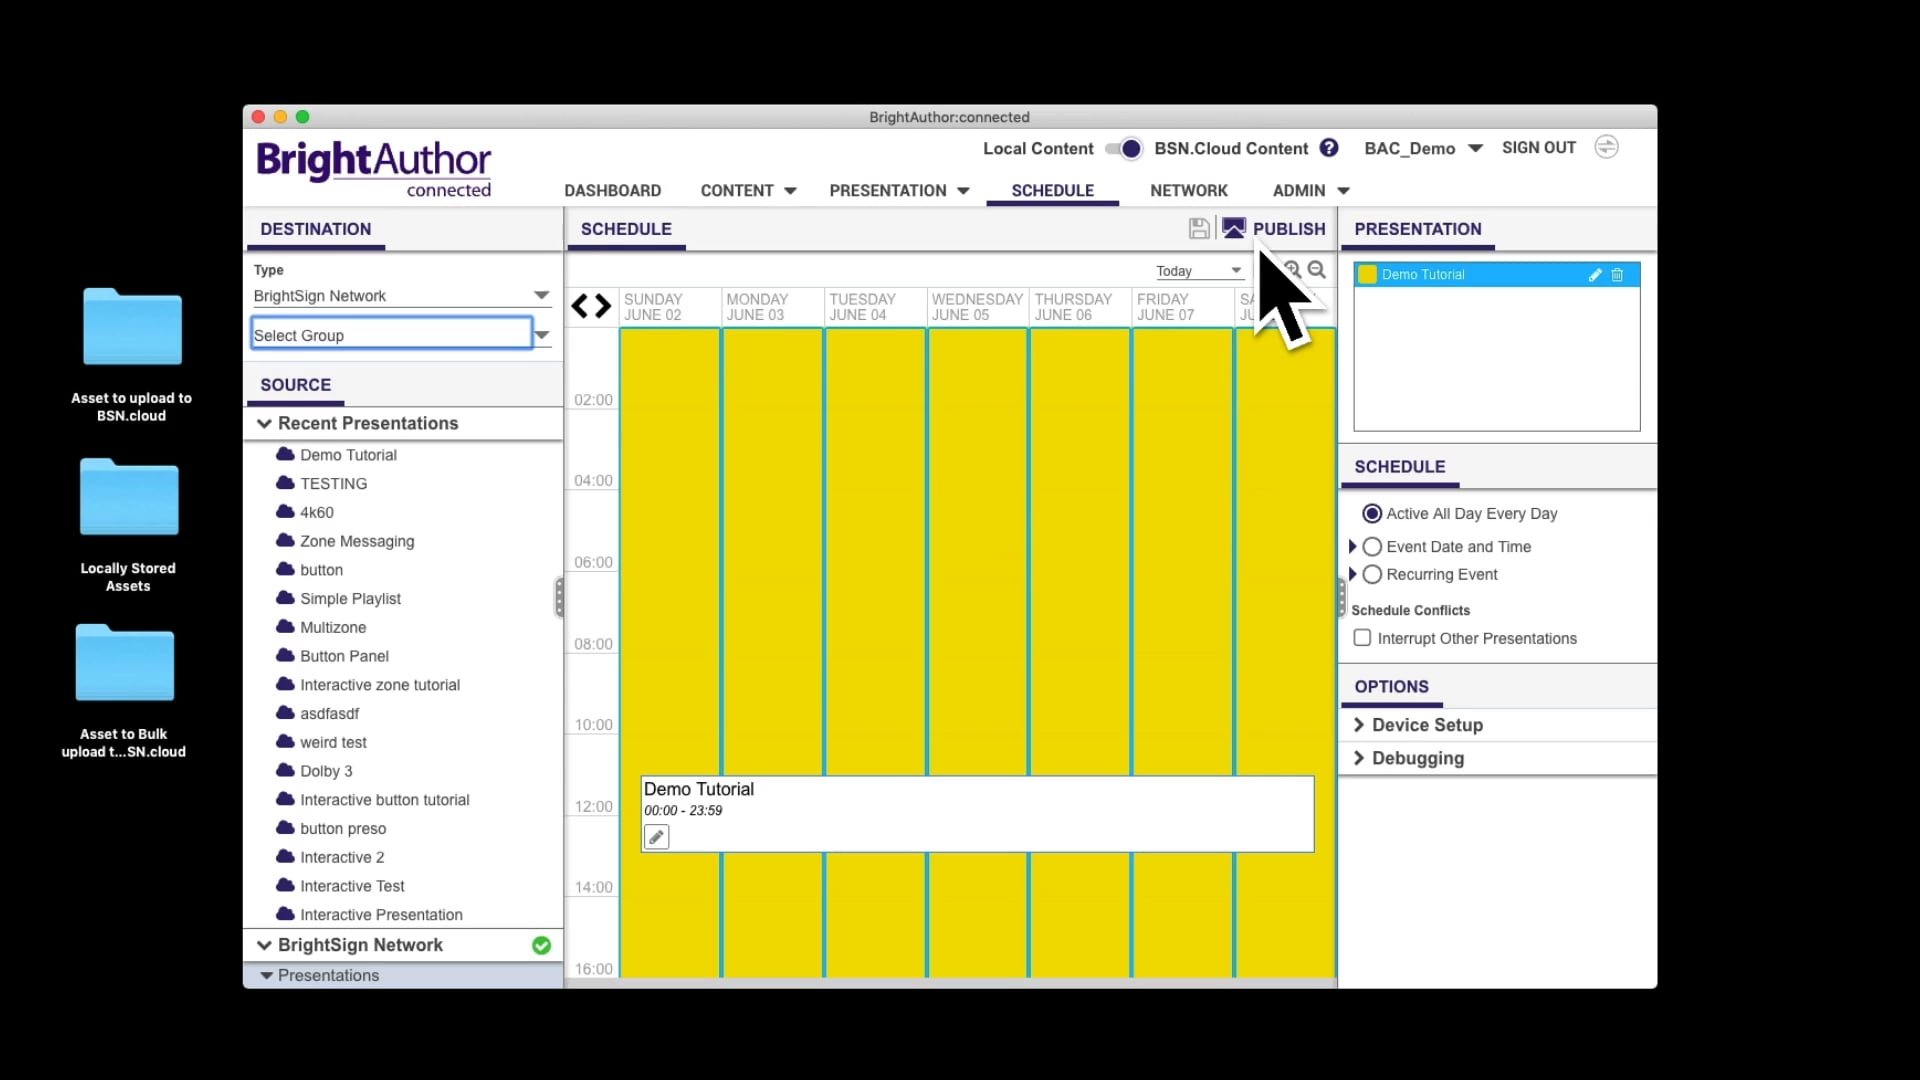Open the ADMIN menu
The image size is (1920, 1080).
(x=1311, y=191)
